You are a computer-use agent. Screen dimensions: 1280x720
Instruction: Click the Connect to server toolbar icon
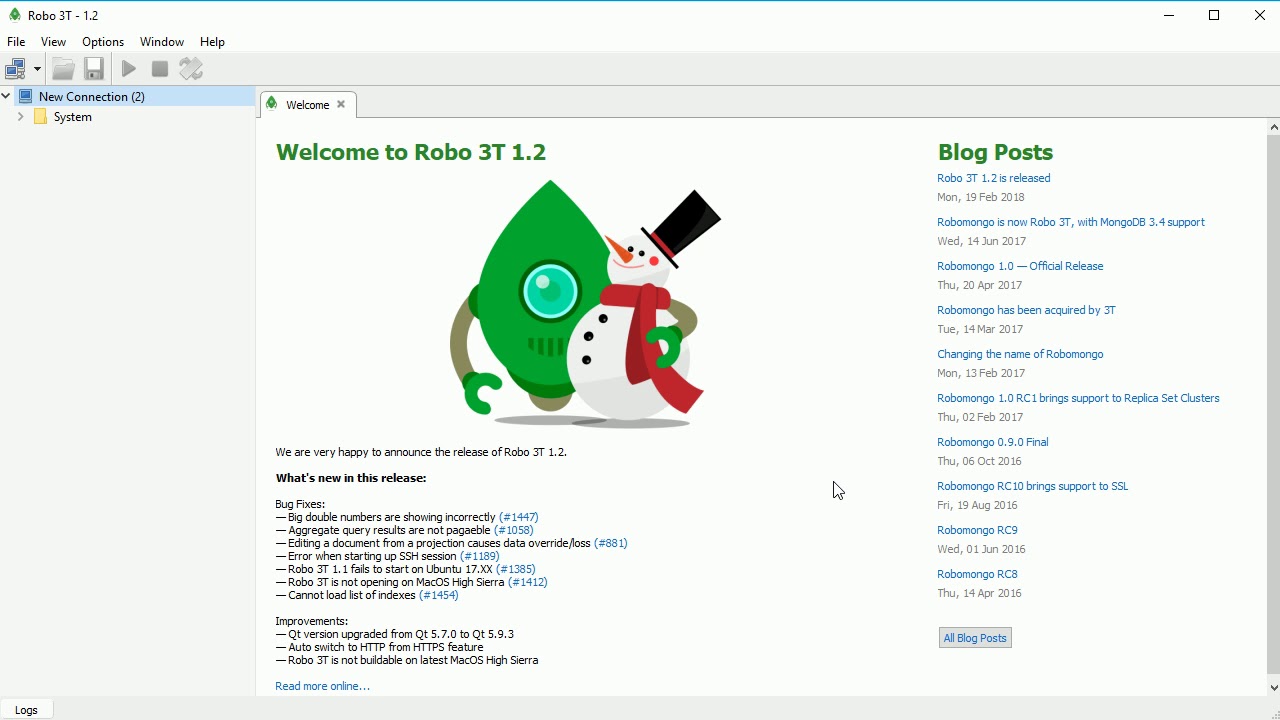(15, 69)
